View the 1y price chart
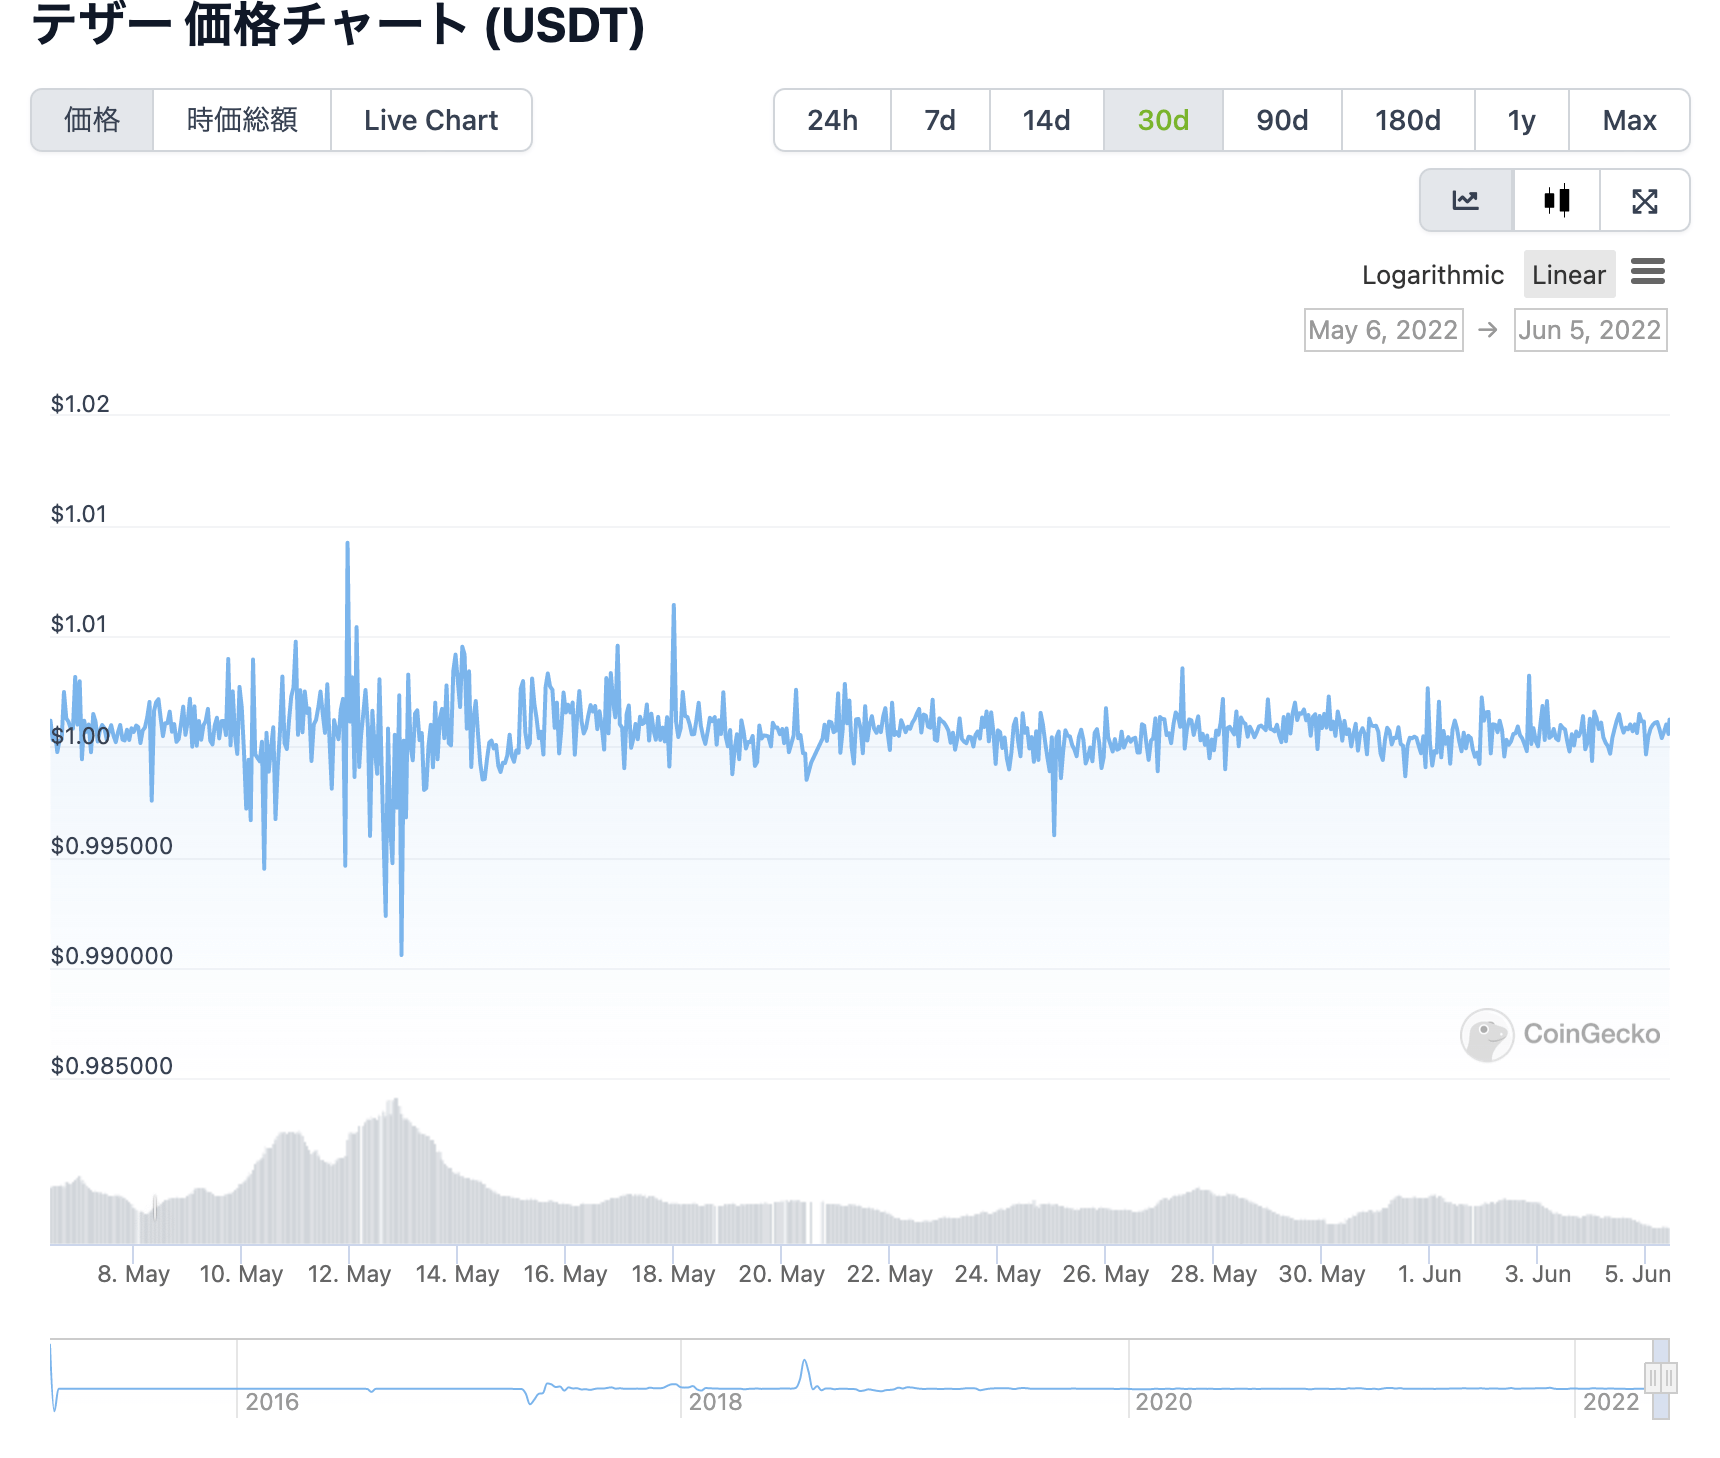This screenshot has width=1720, height=1458. pyautogui.click(x=1521, y=120)
